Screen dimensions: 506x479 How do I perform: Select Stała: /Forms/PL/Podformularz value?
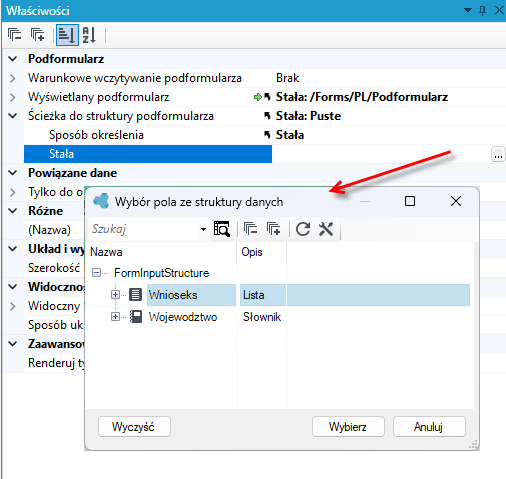click(x=362, y=97)
